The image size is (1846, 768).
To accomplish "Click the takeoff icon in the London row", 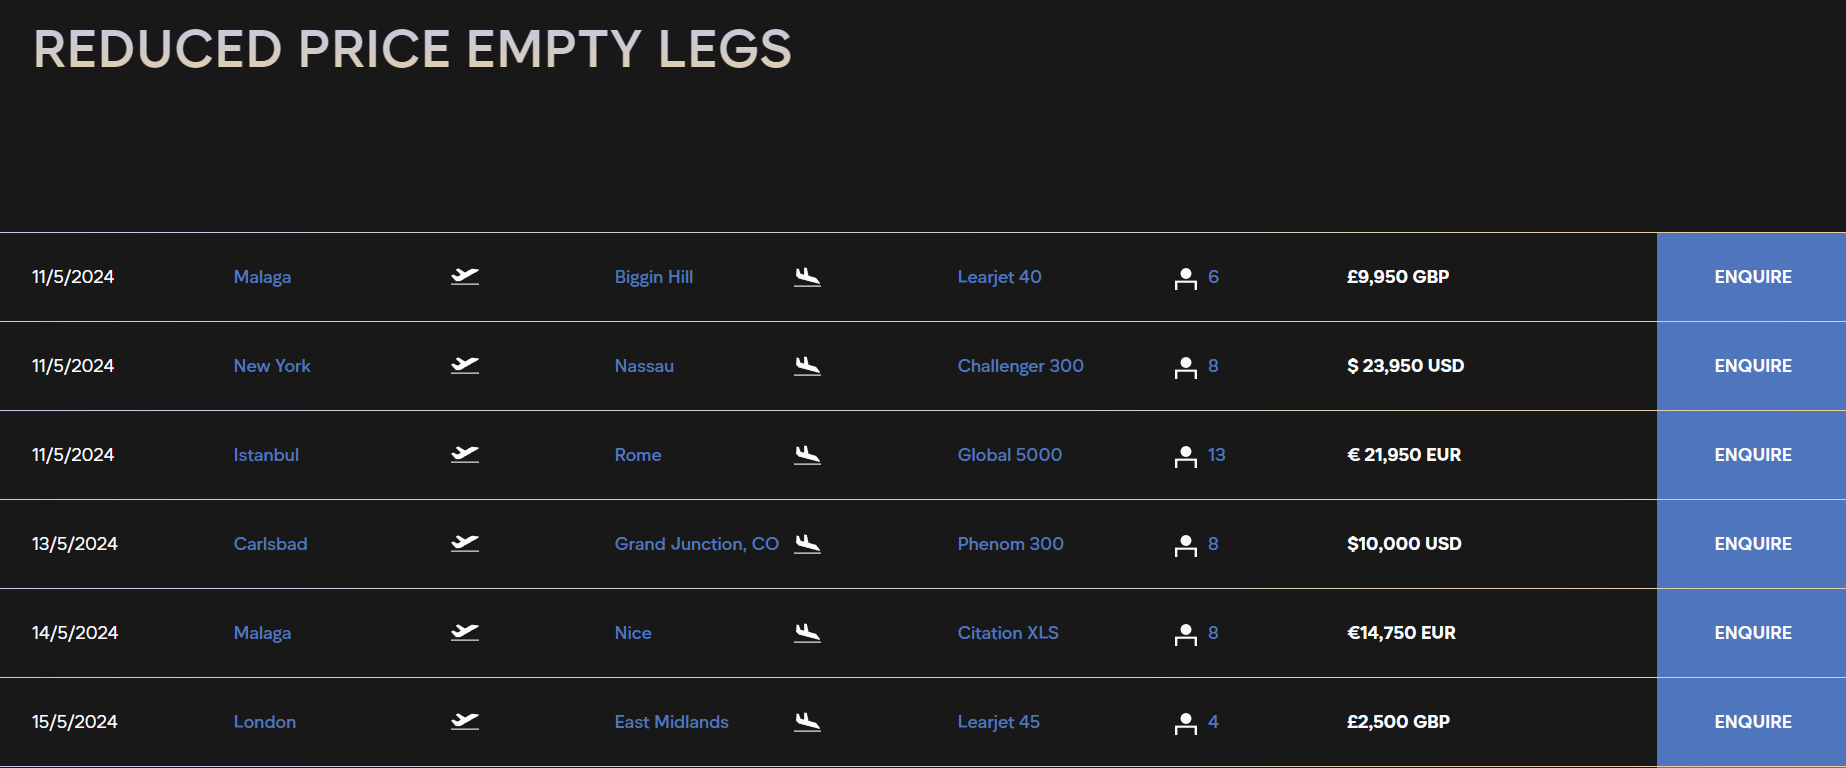I will [x=465, y=722].
